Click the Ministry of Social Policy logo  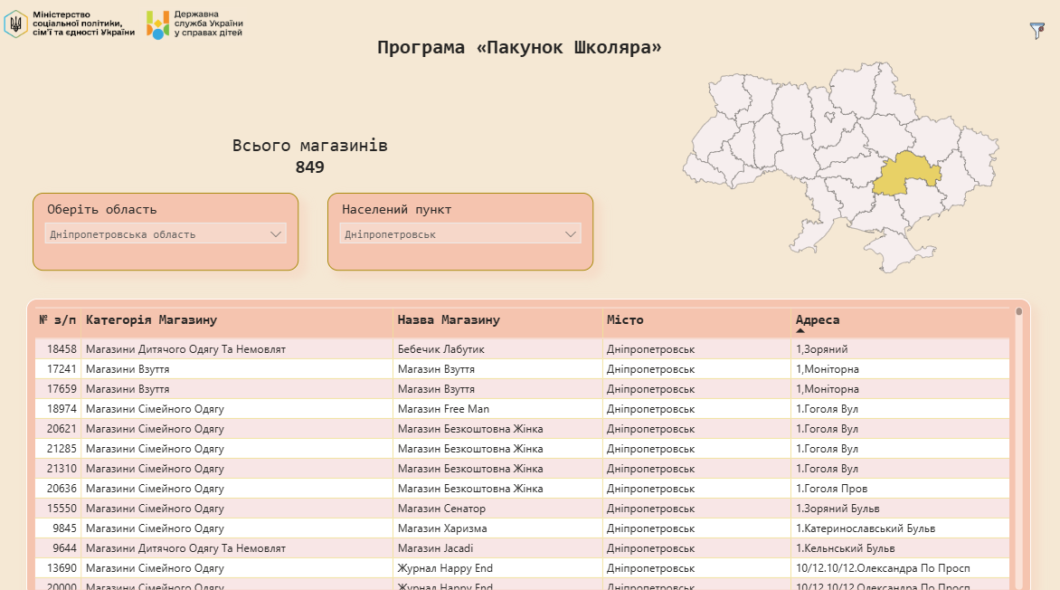point(70,24)
